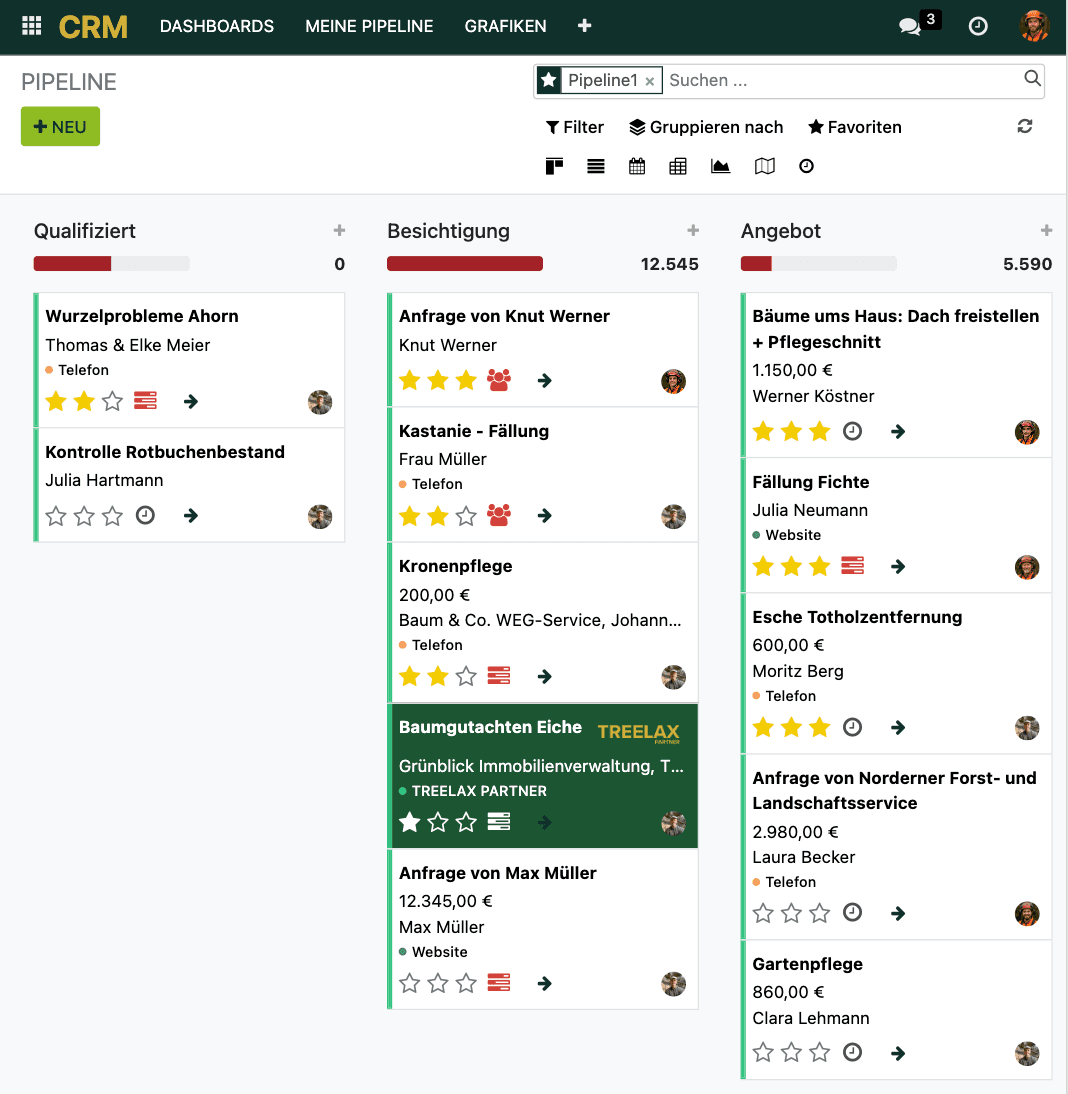Screen dimensions: 1068x1094
Task: Click salesperson avatar on Kronenpflege card
Action: [673, 677]
